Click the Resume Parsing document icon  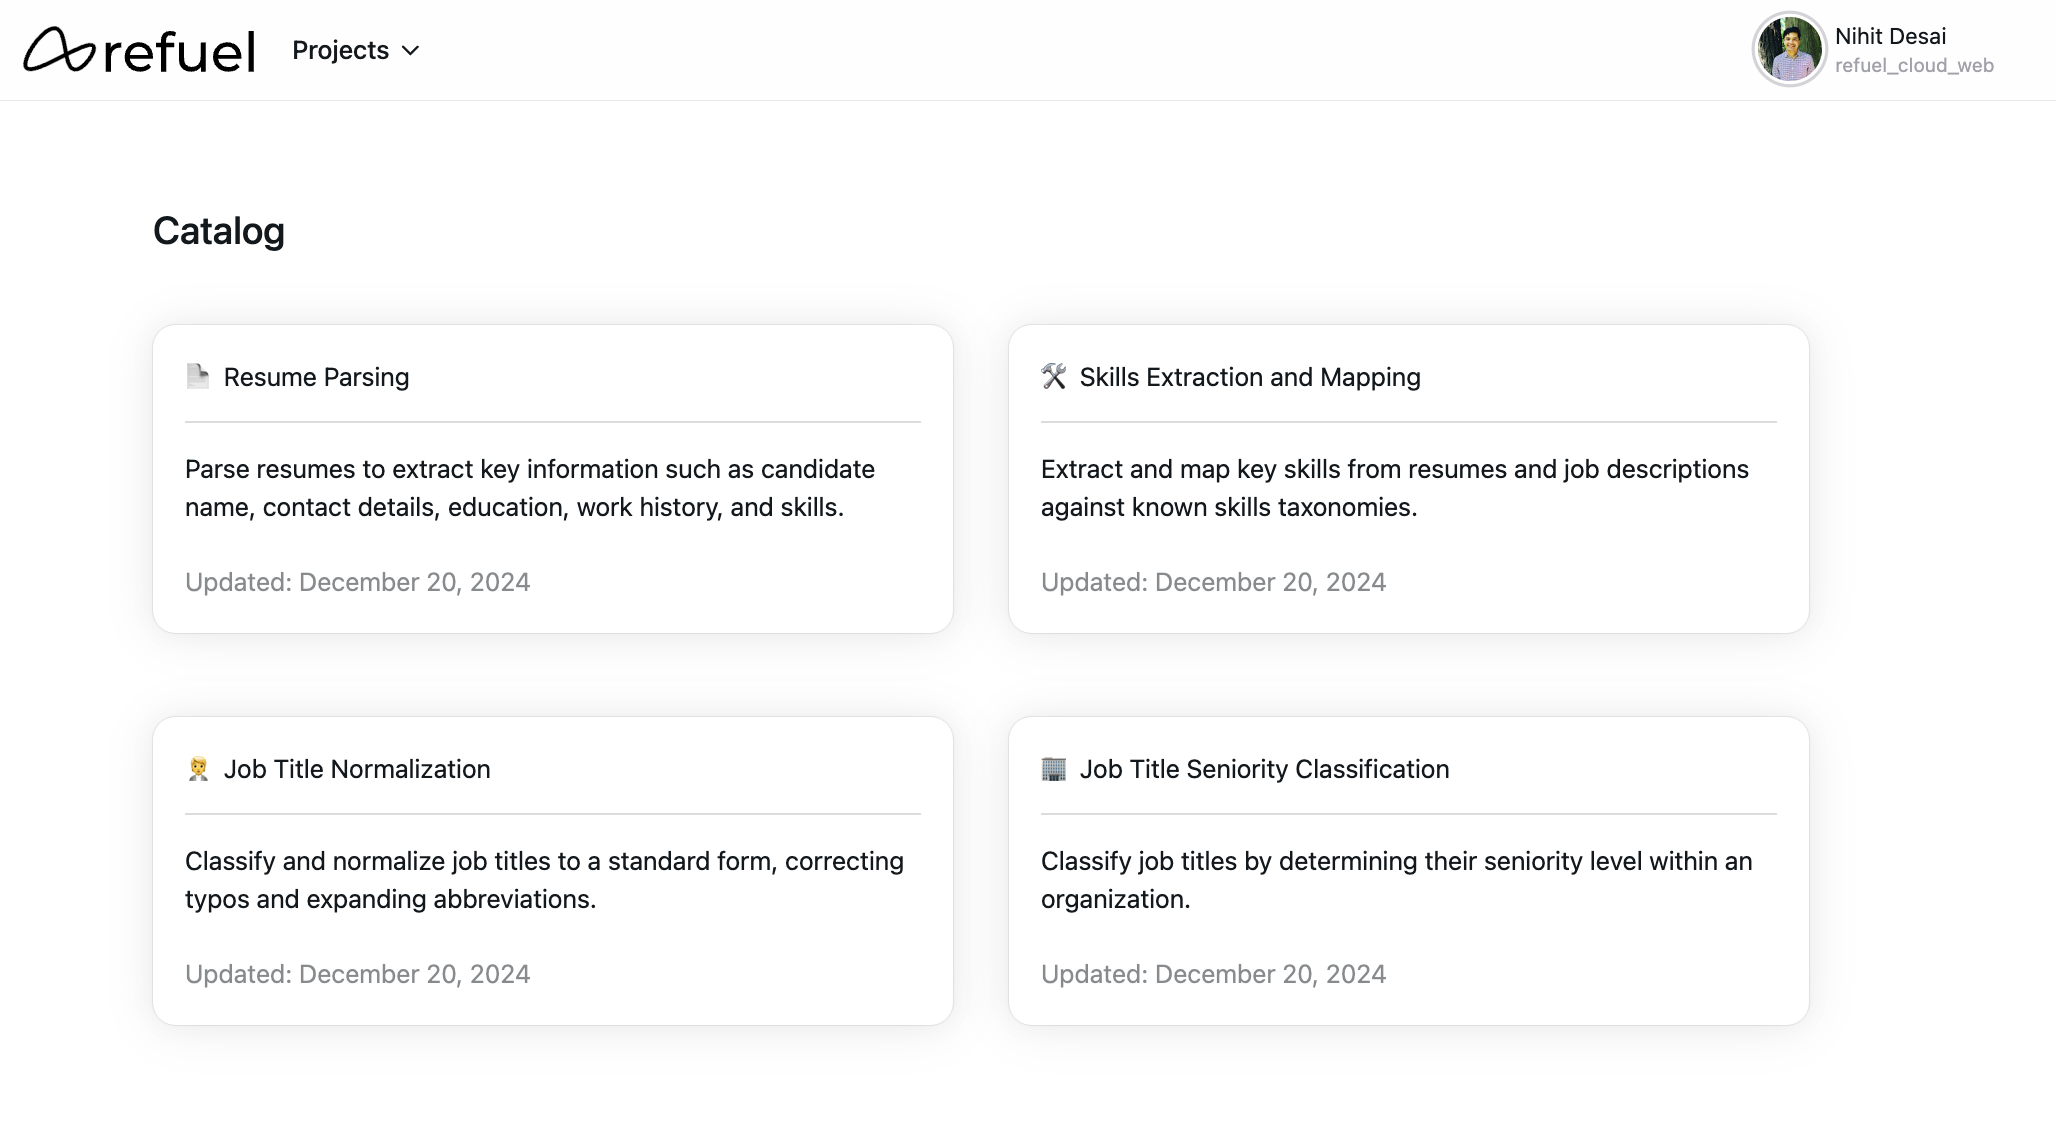coord(198,376)
